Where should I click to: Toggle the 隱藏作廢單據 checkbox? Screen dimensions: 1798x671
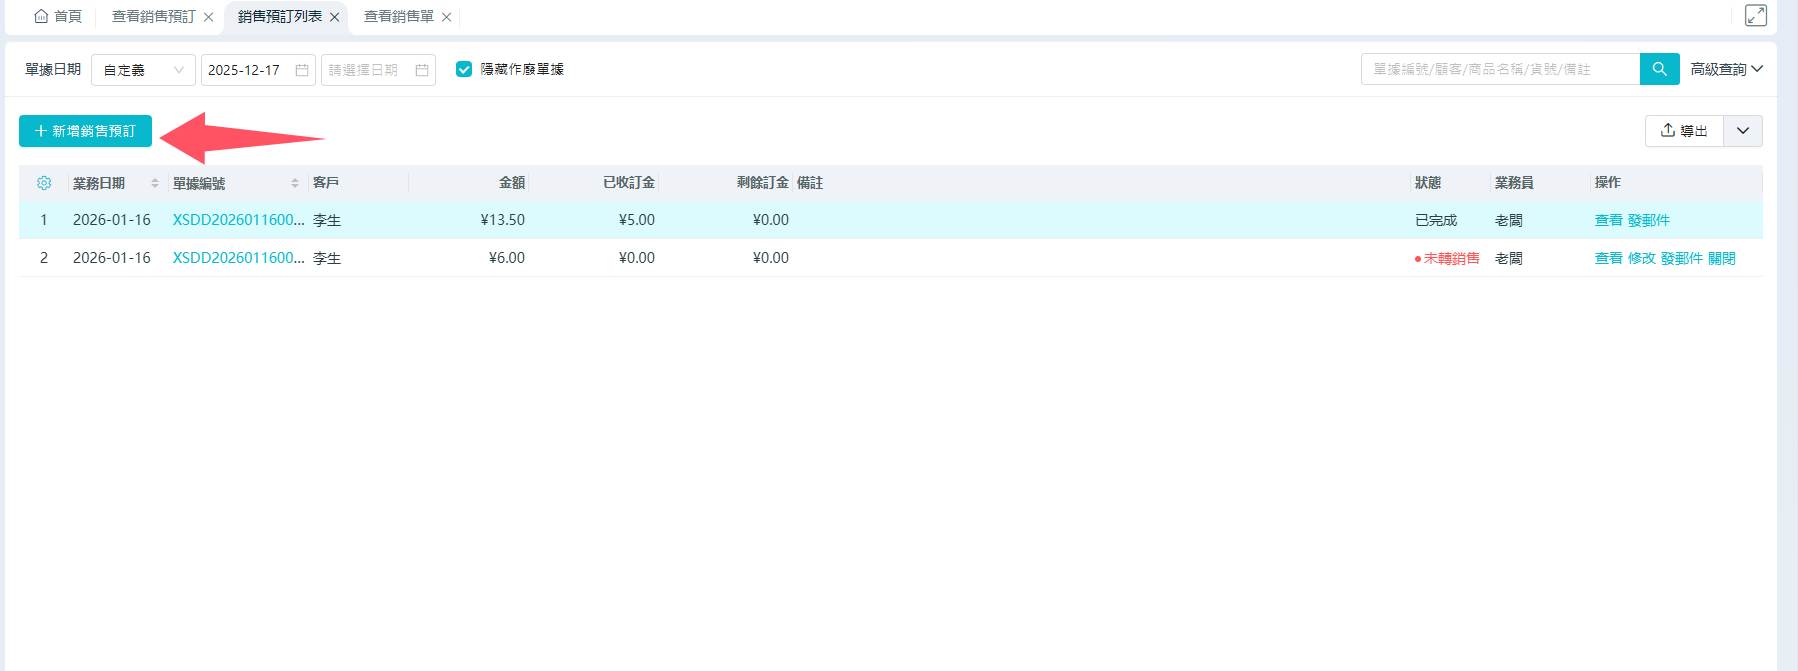pyautogui.click(x=464, y=69)
